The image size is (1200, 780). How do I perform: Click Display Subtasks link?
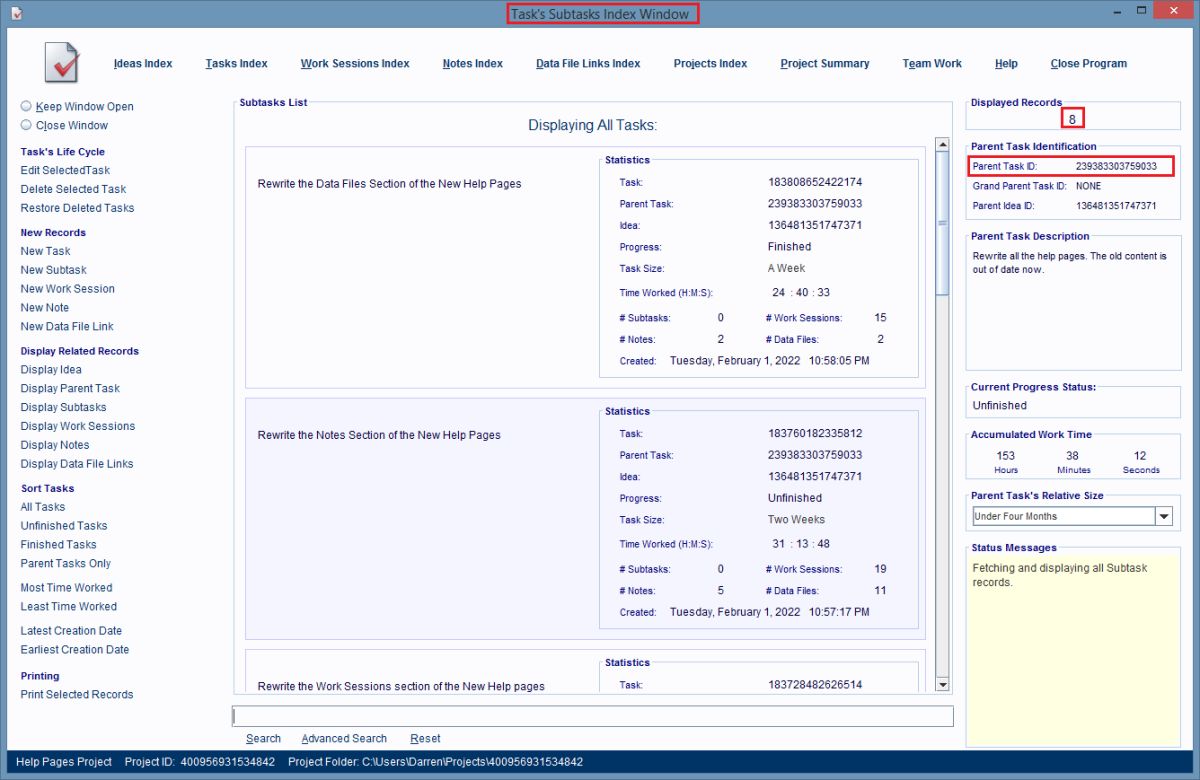(x=63, y=407)
